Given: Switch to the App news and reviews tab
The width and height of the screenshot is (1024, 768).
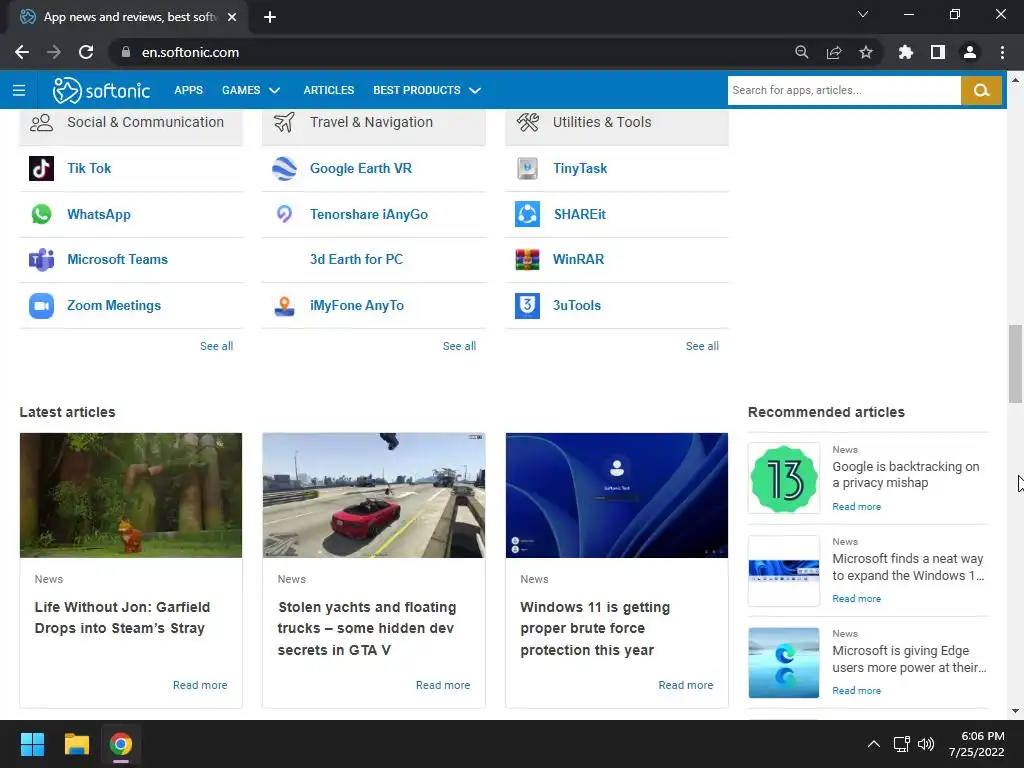Looking at the screenshot, I should tap(124, 17).
